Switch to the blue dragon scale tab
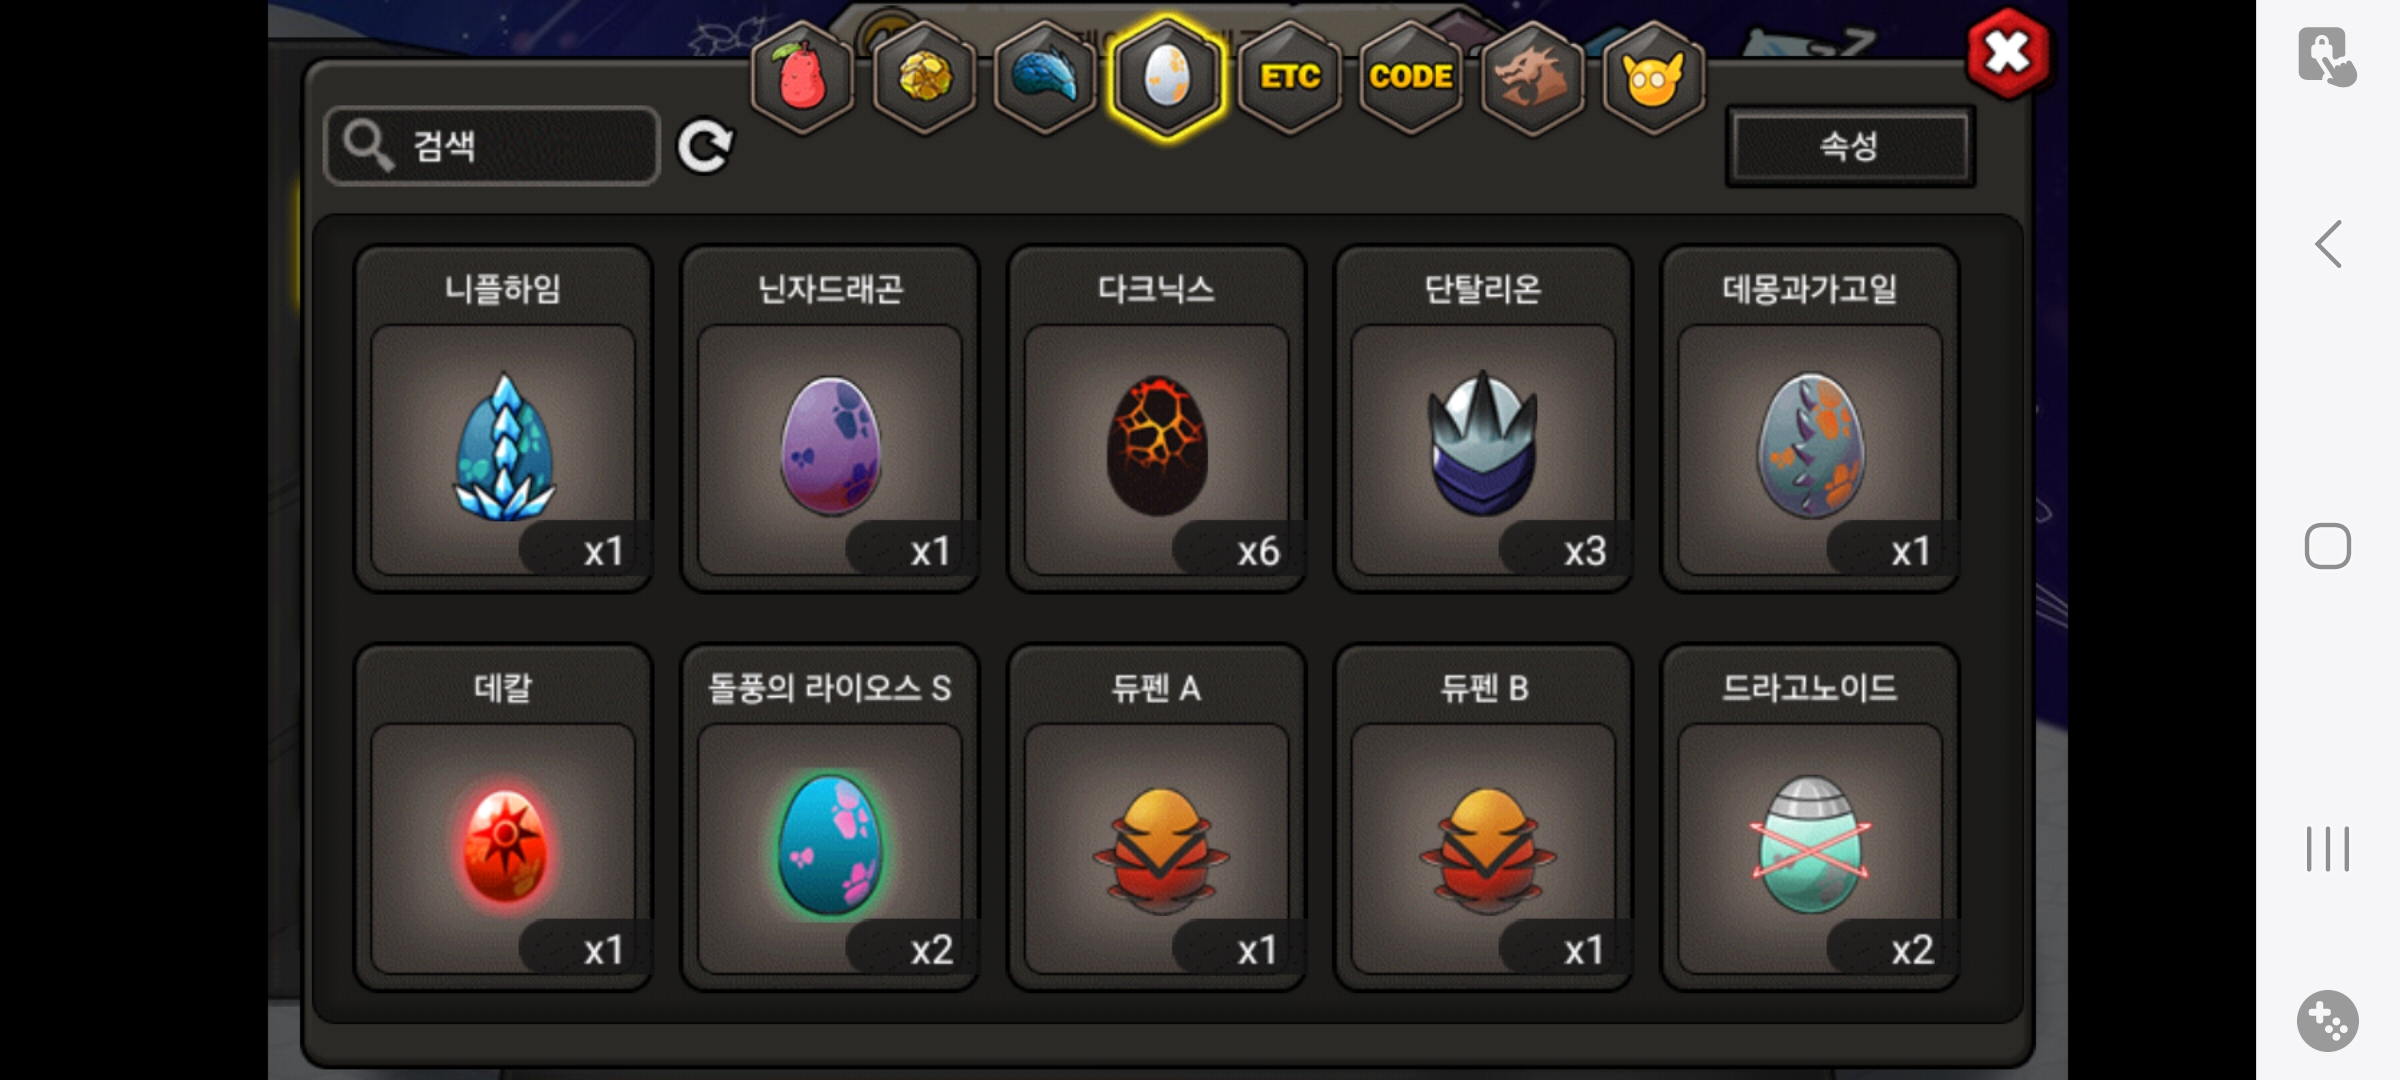Image resolution: width=2400 pixels, height=1080 pixels. tap(1045, 77)
